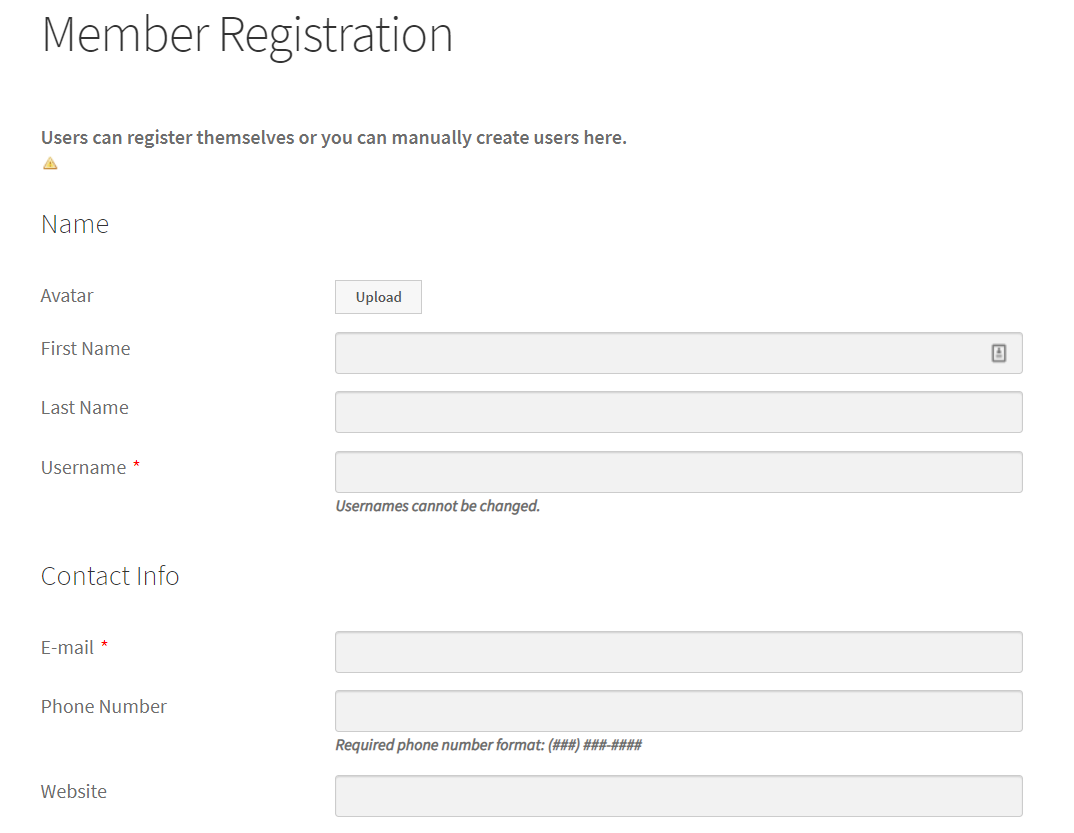
Task: Click the Avatar field label
Action: [67, 296]
